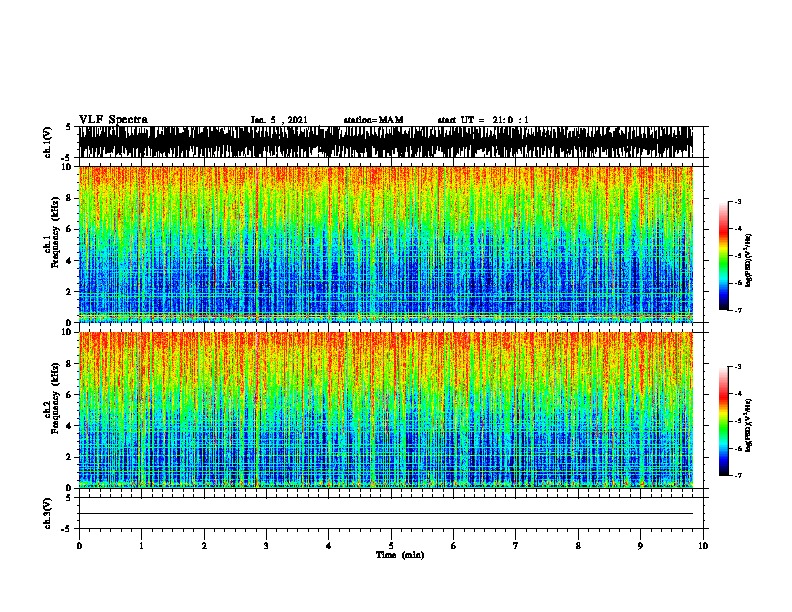This screenshot has height=612, width=792.
Task: Click time axis tick label "10"
Action: coord(703,545)
